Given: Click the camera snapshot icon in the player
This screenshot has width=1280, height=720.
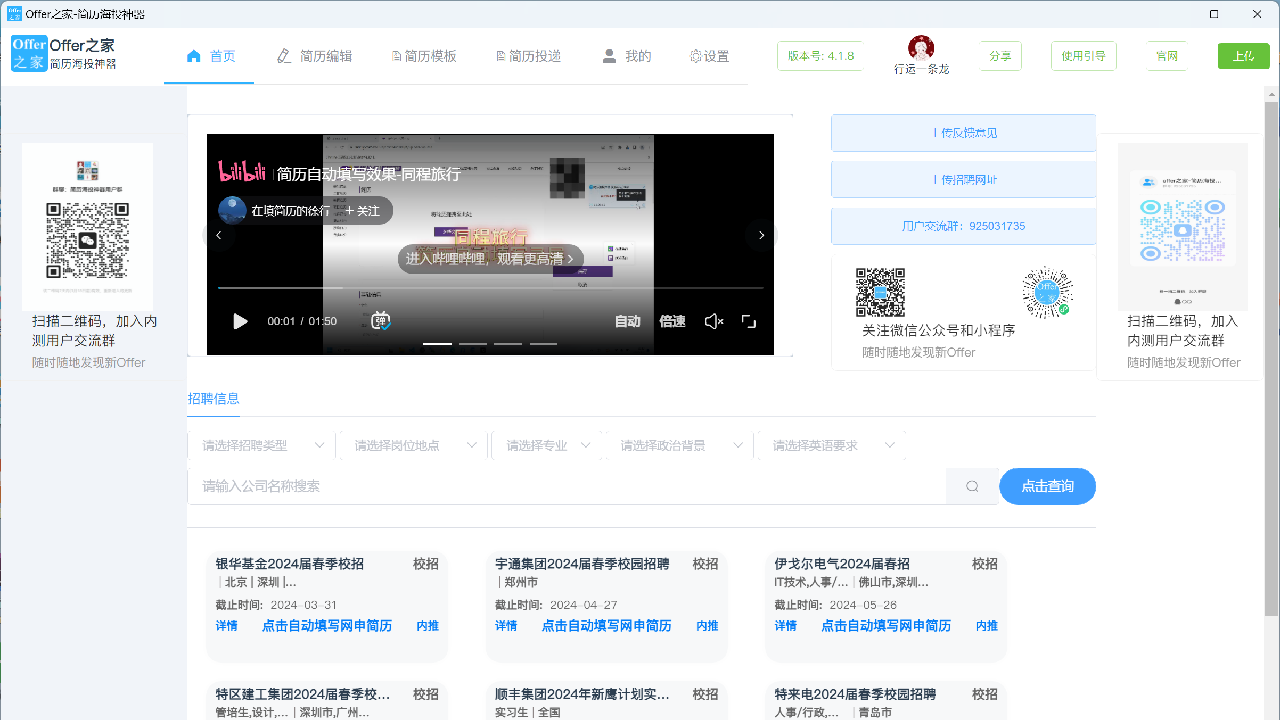Looking at the screenshot, I should [380, 321].
